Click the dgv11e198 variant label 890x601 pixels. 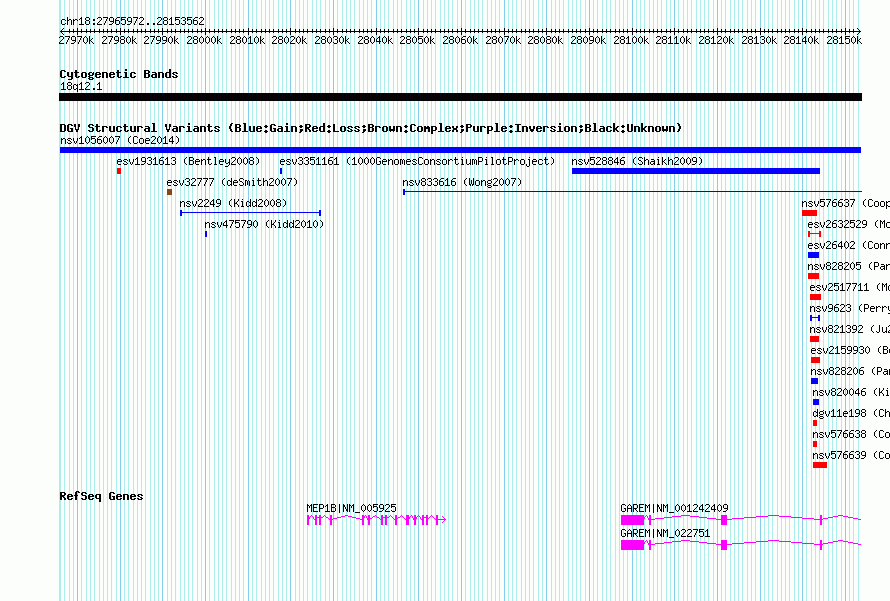[x=851, y=413]
